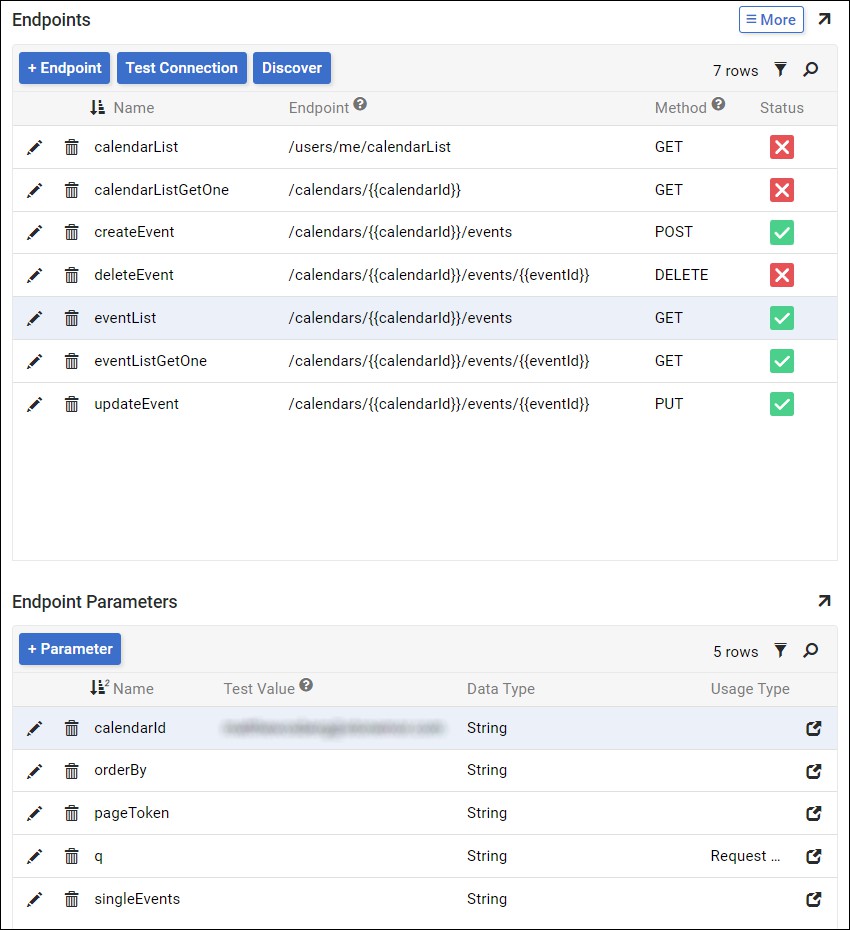
Task: Edit the calendarId parameter with pencil icon
Action: (x=35, y=728)
